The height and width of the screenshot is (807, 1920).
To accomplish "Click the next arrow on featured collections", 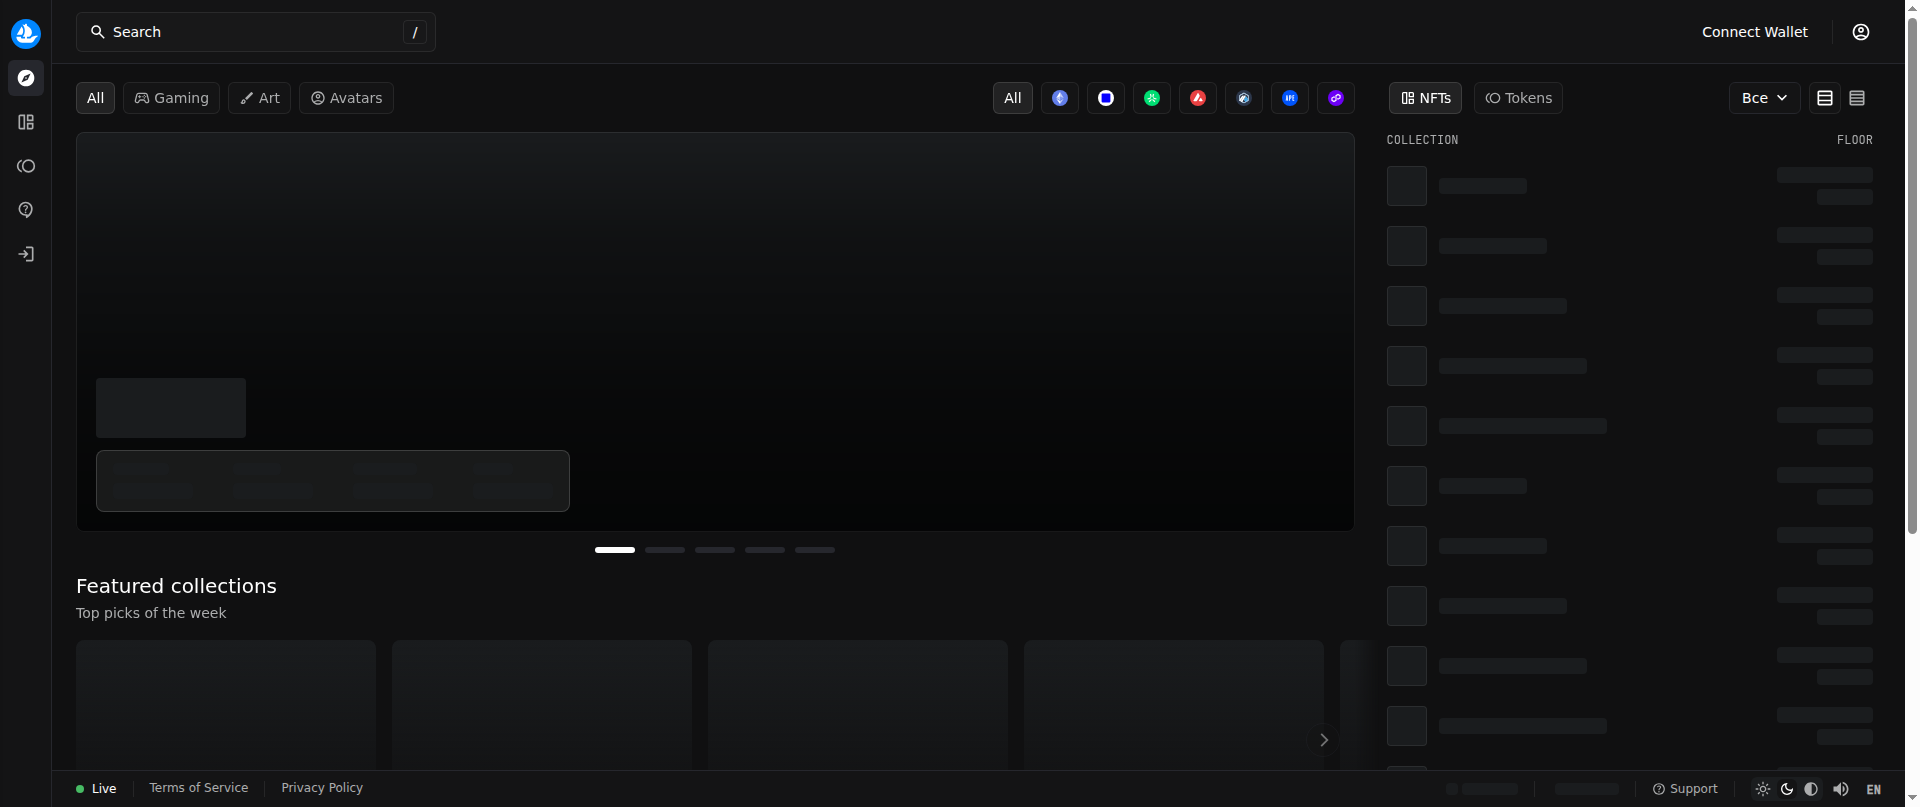I will pyautogui.click(x=1323, y=740).
